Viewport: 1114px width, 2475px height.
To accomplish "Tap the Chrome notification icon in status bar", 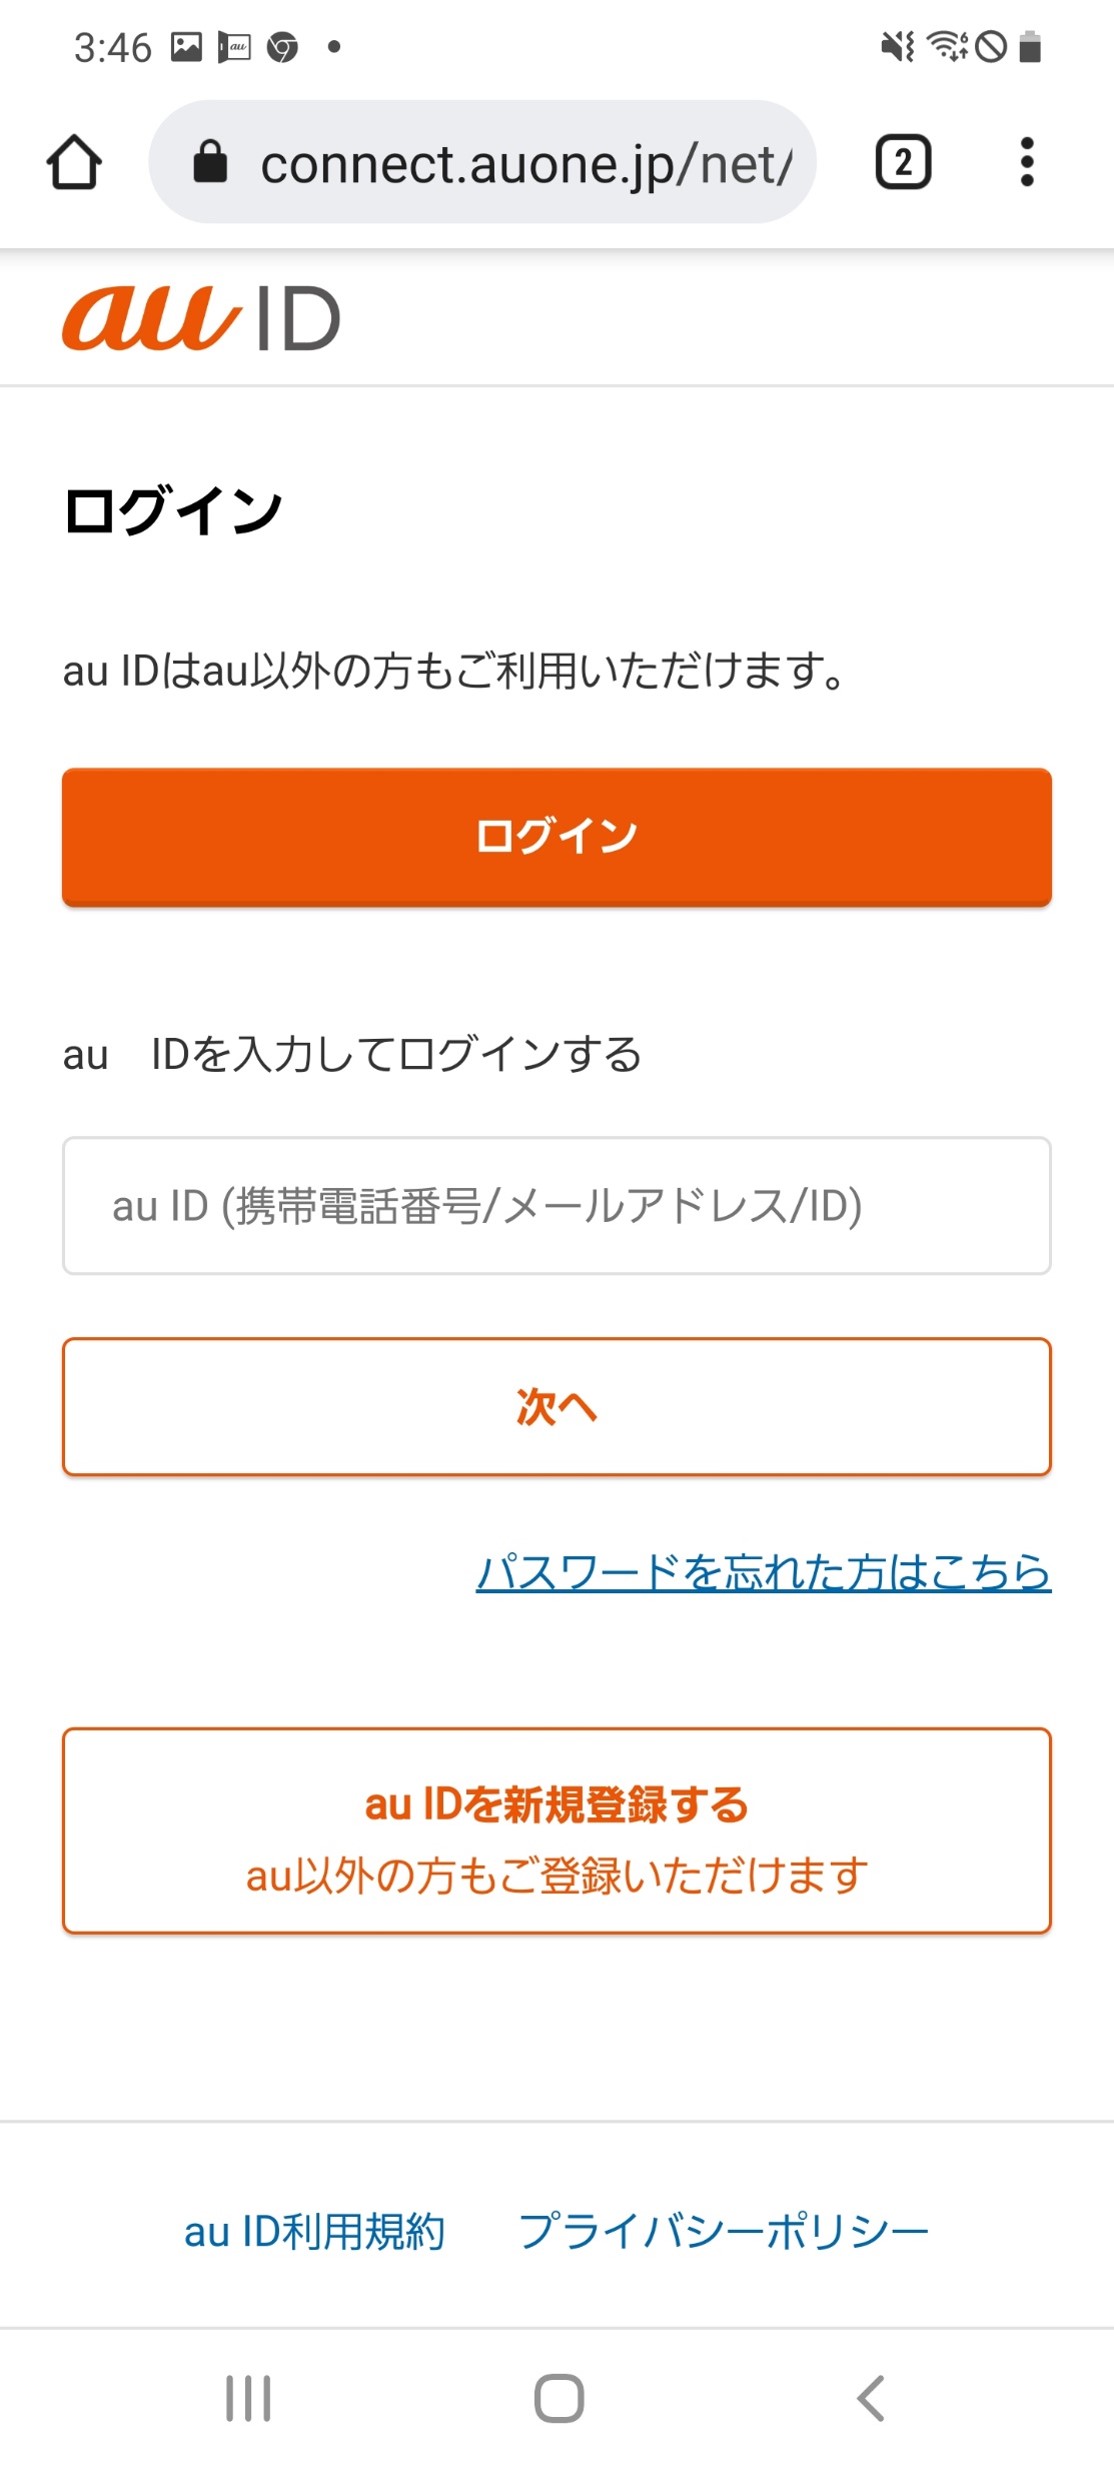I will 282,47.
